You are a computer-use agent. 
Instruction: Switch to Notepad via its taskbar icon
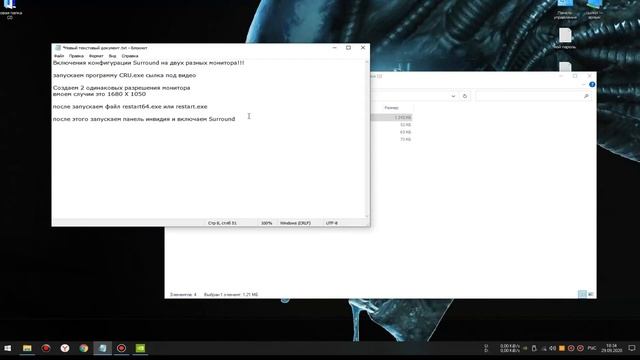[x=102, y=348]
